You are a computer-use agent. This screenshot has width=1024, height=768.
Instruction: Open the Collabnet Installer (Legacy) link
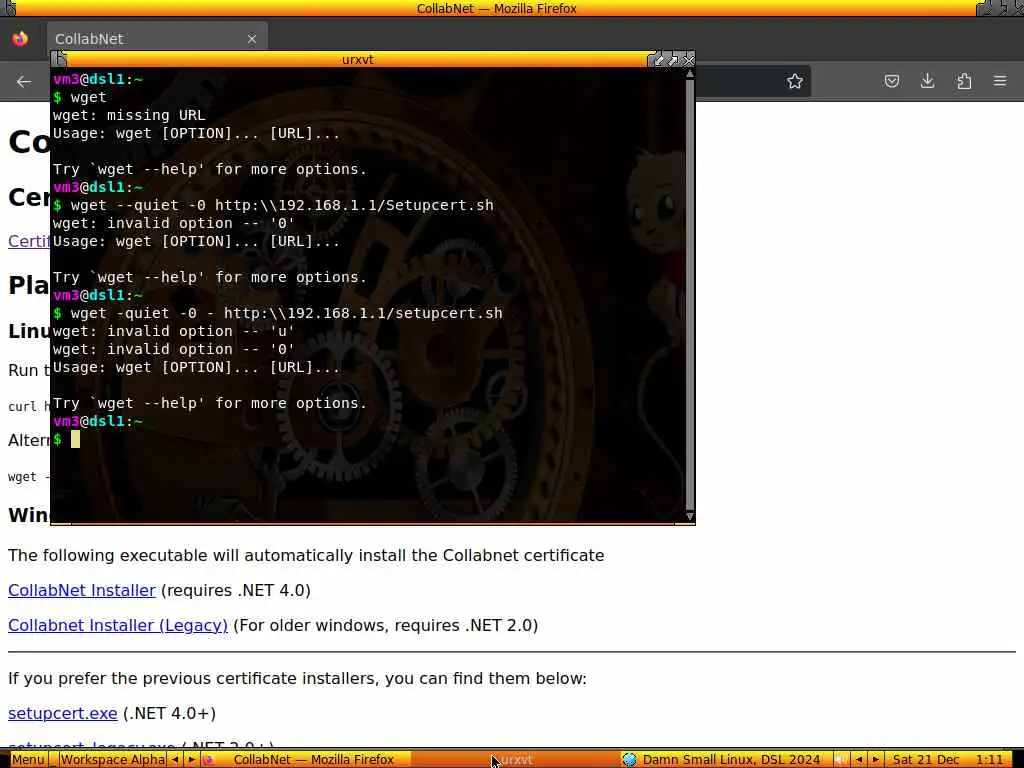(x=118, y=626)
